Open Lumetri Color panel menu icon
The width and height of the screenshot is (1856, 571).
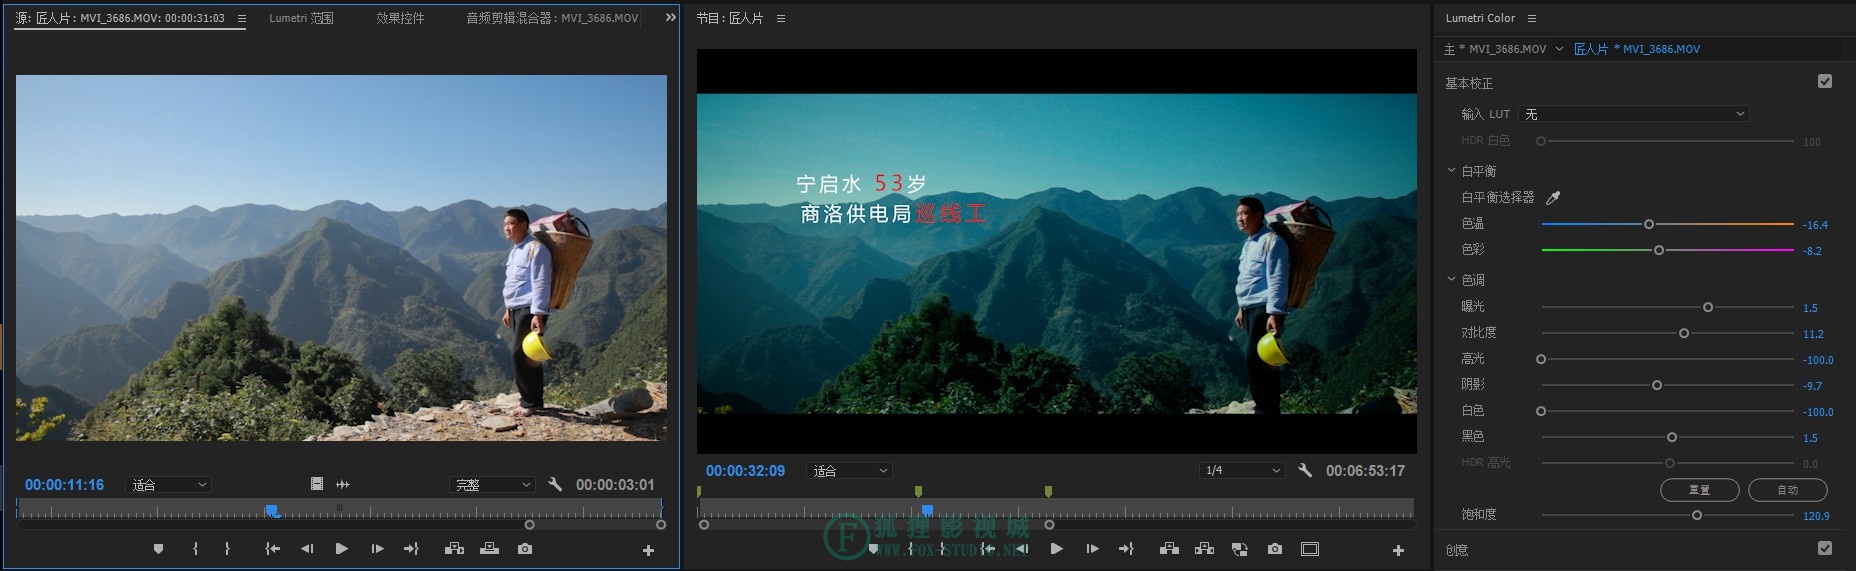(x=1532, y=18)
